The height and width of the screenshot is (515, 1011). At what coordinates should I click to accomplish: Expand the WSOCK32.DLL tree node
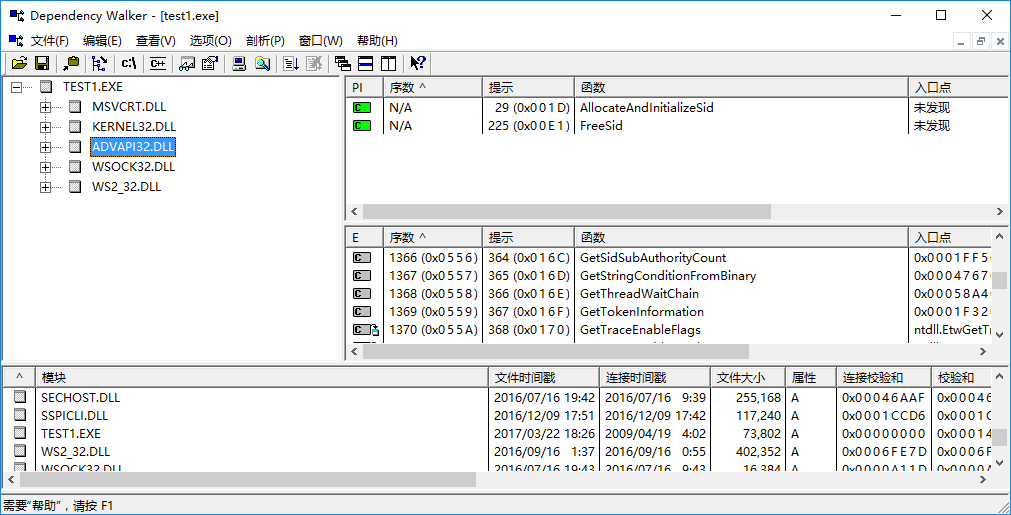click(45, 167)
